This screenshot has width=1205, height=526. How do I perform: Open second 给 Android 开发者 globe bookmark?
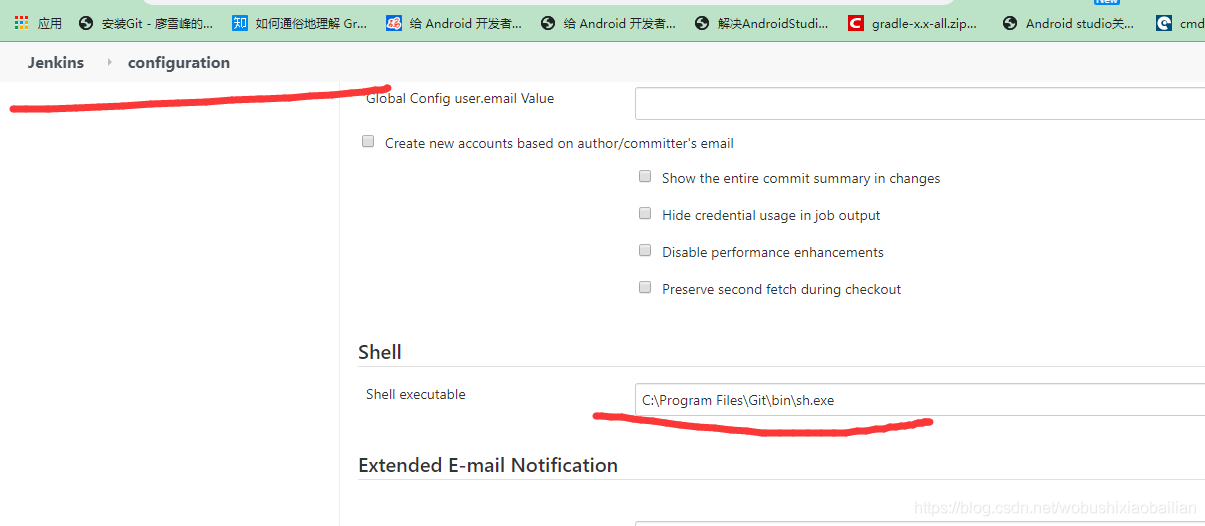(548, 23)
